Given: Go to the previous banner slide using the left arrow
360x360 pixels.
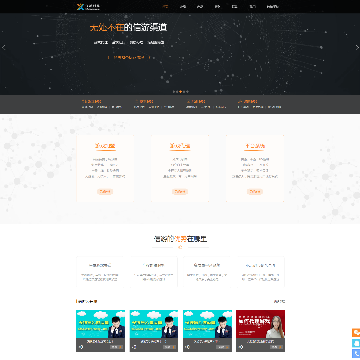Looking at the screenshot, I should coord(4,48).
